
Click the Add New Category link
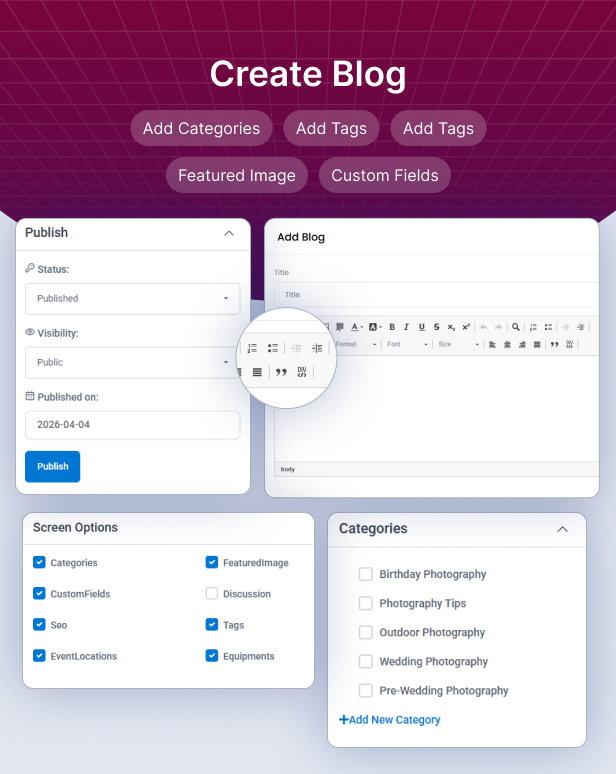click(x=390, y=719)
